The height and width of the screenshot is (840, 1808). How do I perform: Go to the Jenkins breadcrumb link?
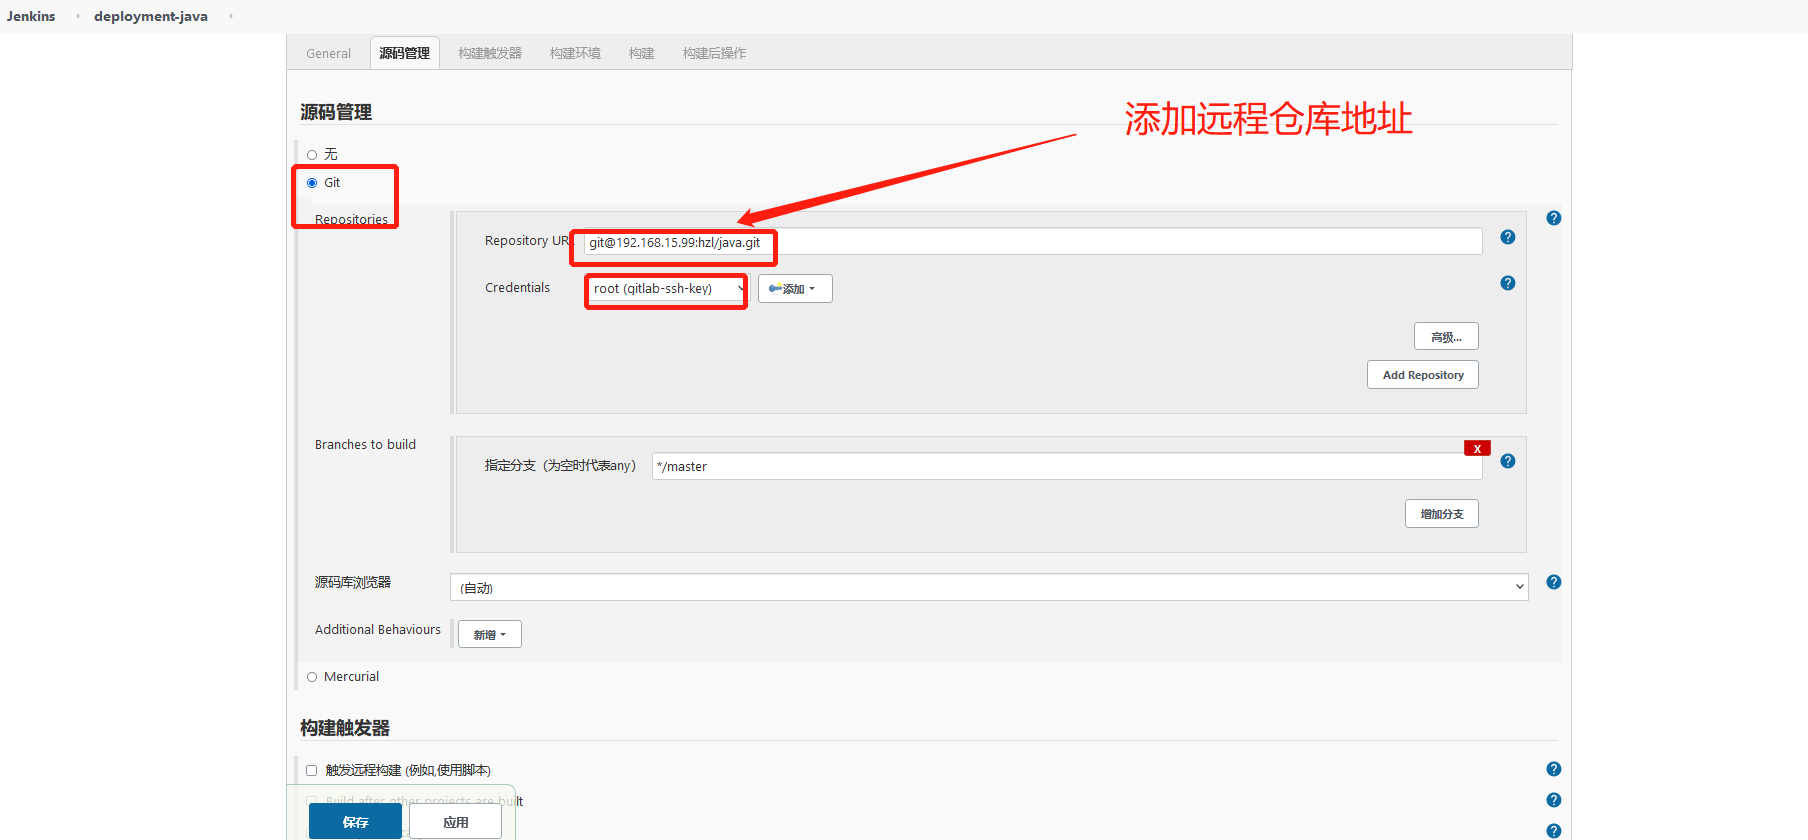(x=31, y=16)
